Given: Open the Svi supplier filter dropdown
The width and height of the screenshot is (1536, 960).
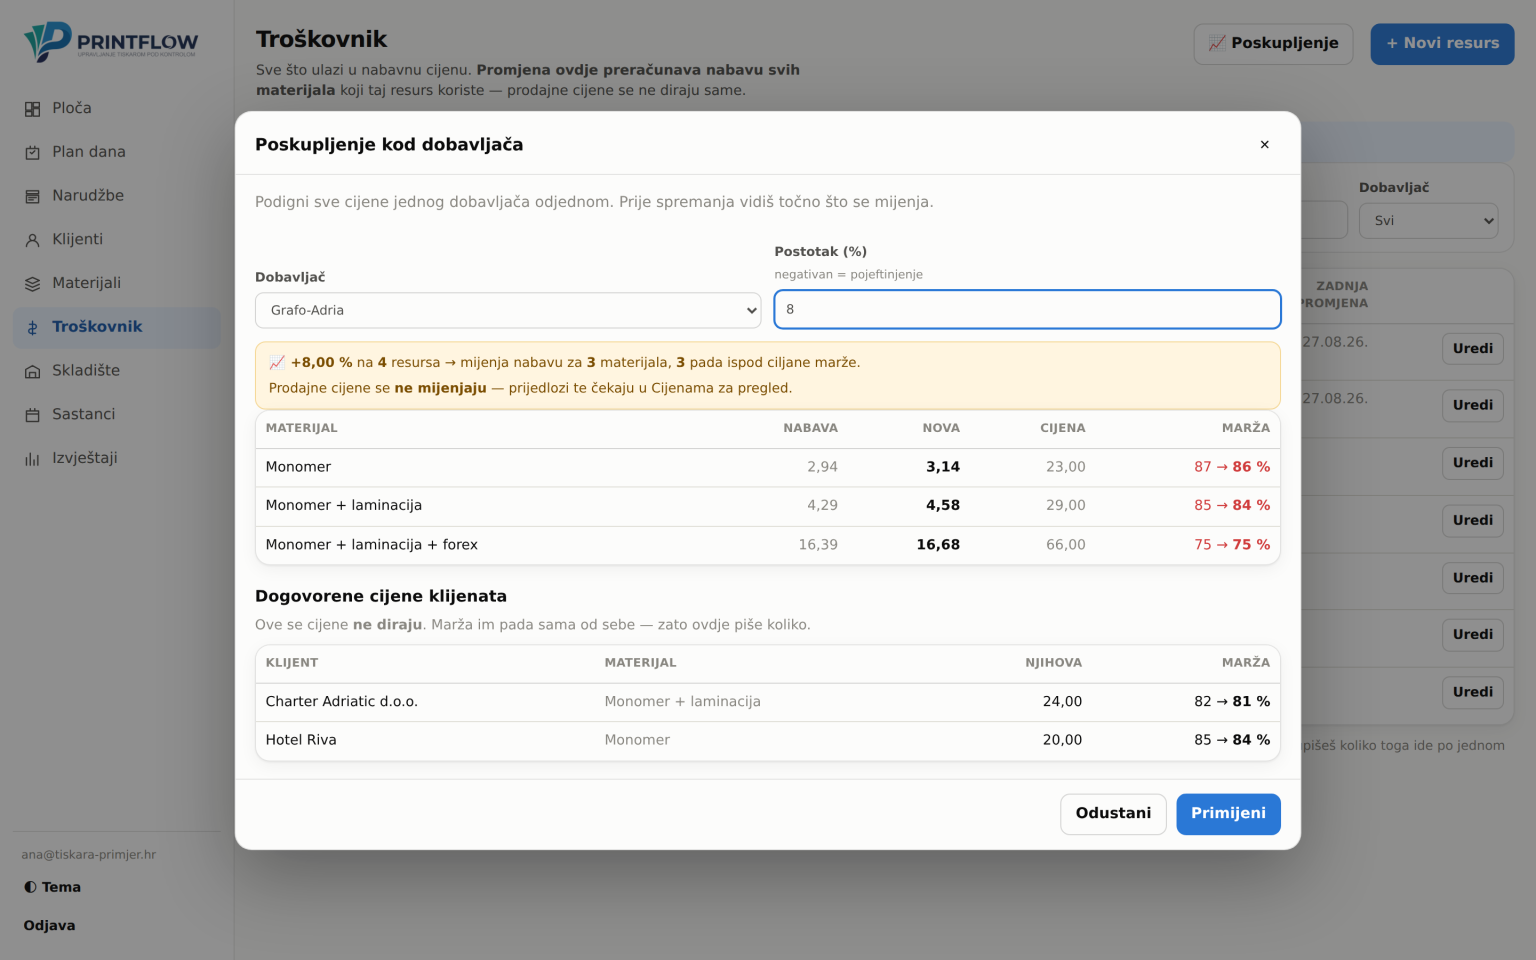Looking at the screenshot, I should point(1428,221).
